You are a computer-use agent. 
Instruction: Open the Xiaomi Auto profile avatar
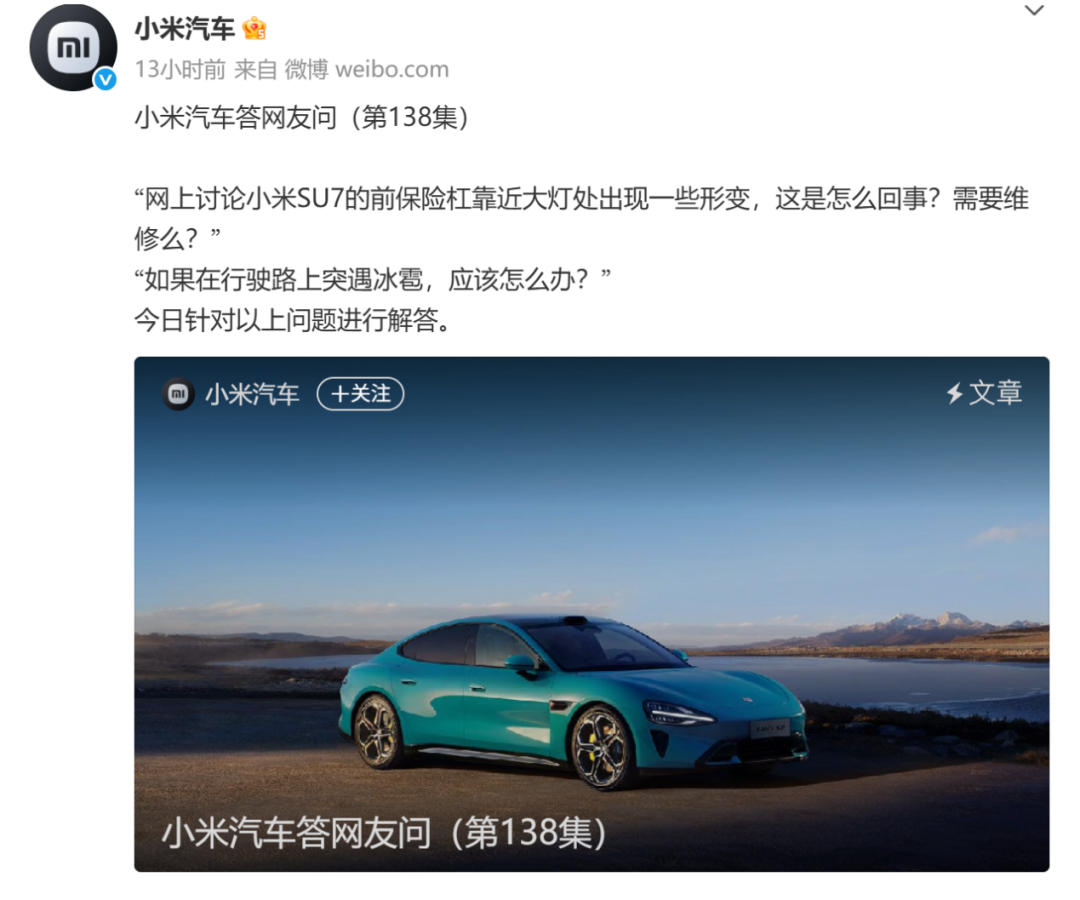click(x=73, y=47)
